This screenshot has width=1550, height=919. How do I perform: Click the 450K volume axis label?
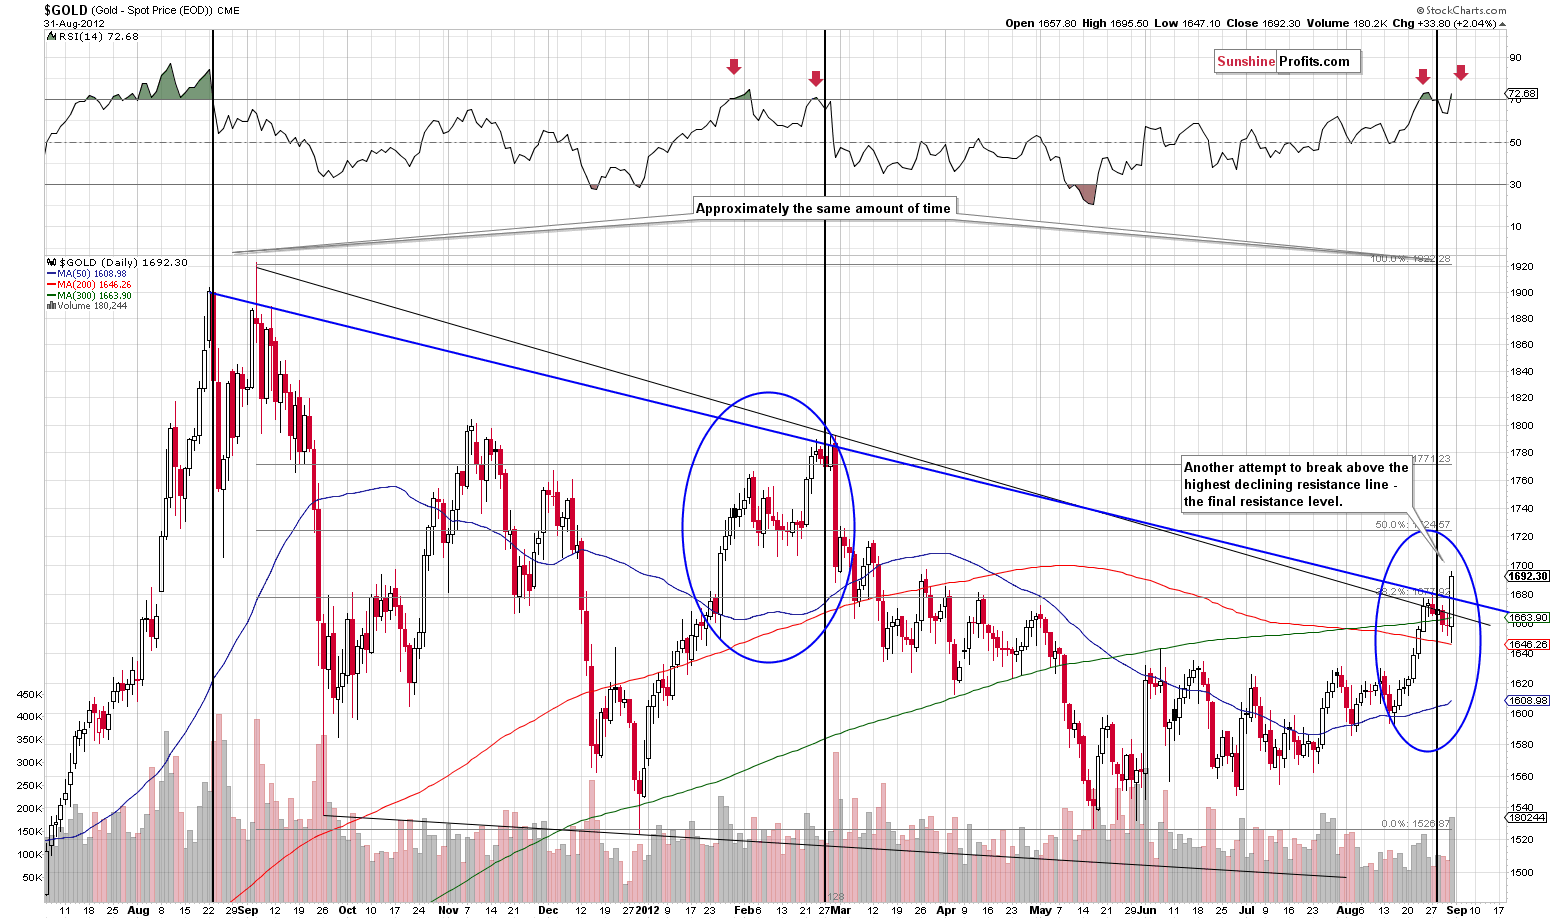click(x=29, y=694)
